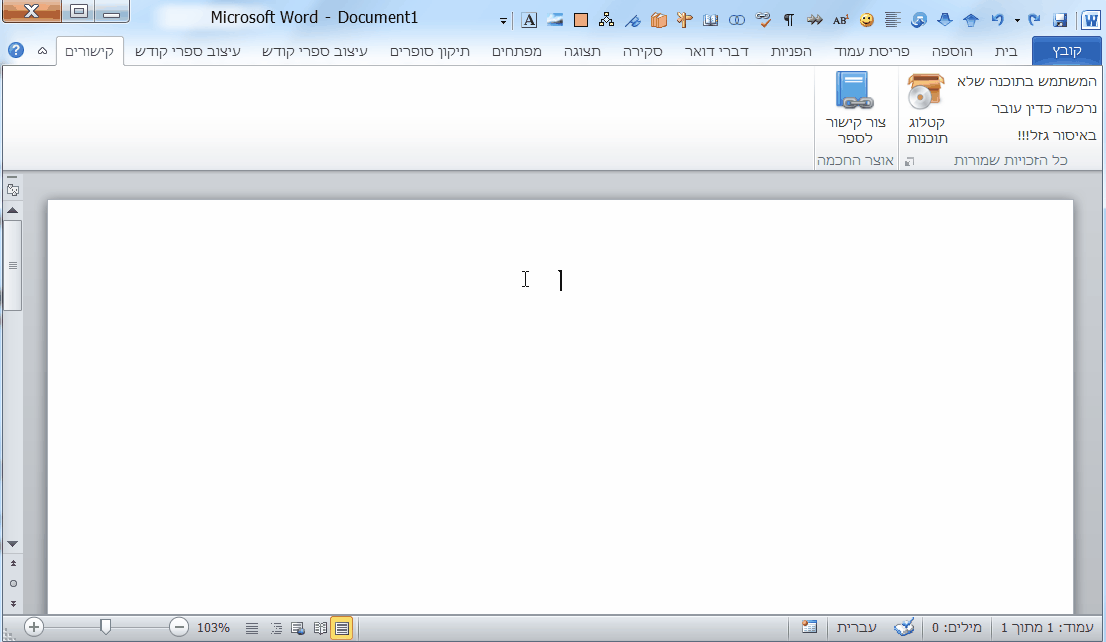Open the עיצוב ספרי קודש tab next to תיקון סופרים
The height and width of the screenshot is (642, 1106).
click(x=315, y=51)
